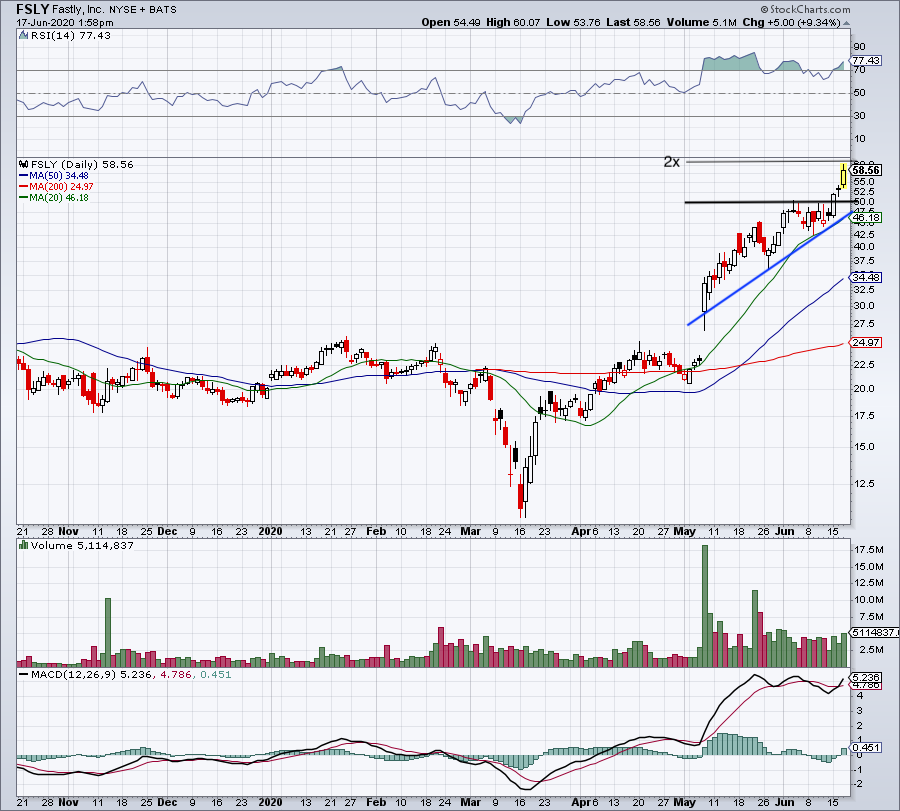Click the 17-Jun-2020 1:58pm timestamp

(65, 23)
